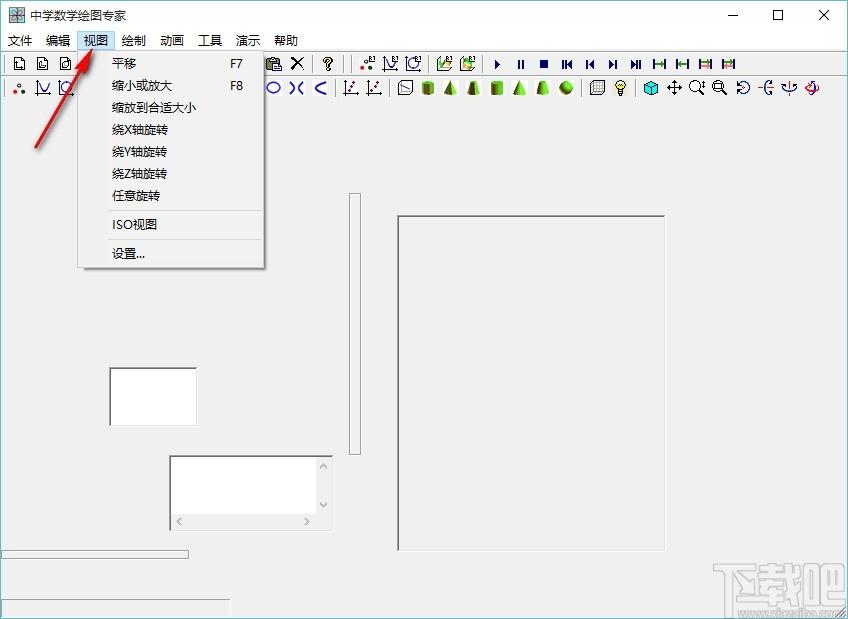Click the stop animation button

pos(544,64)
